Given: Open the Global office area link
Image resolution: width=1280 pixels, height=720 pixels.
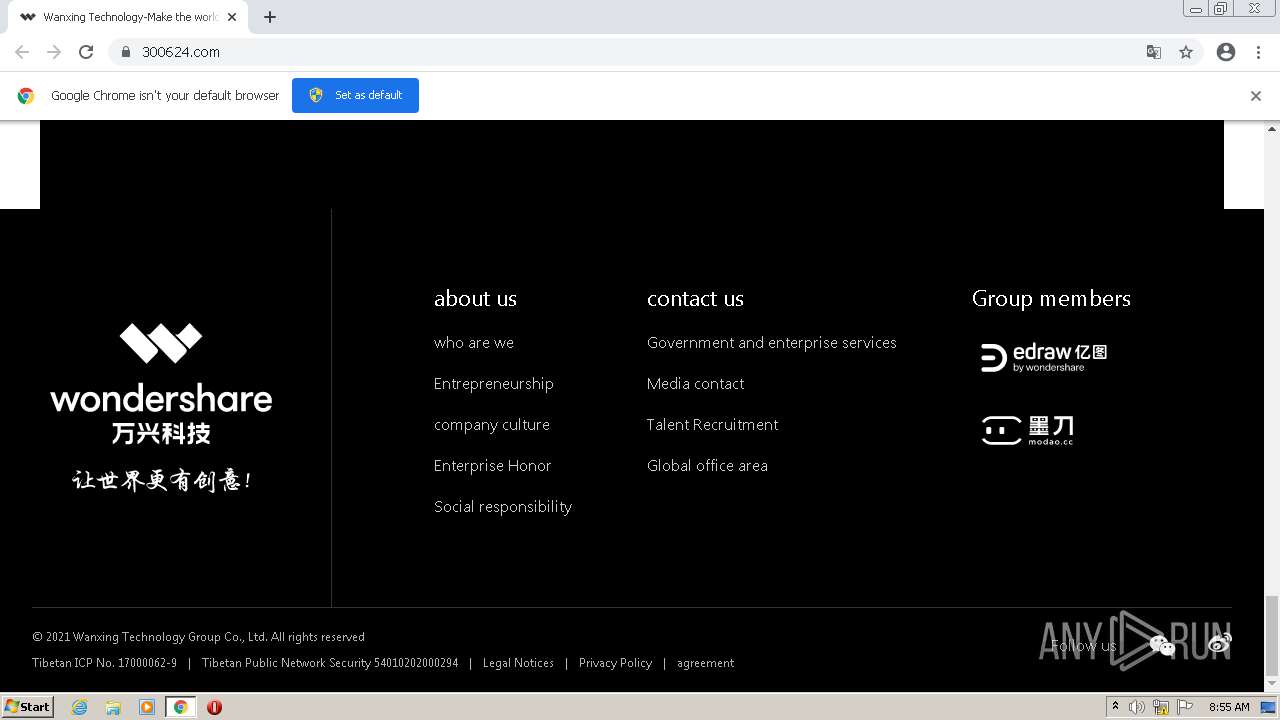Looking at the screenshot, I should pos(708,466).
